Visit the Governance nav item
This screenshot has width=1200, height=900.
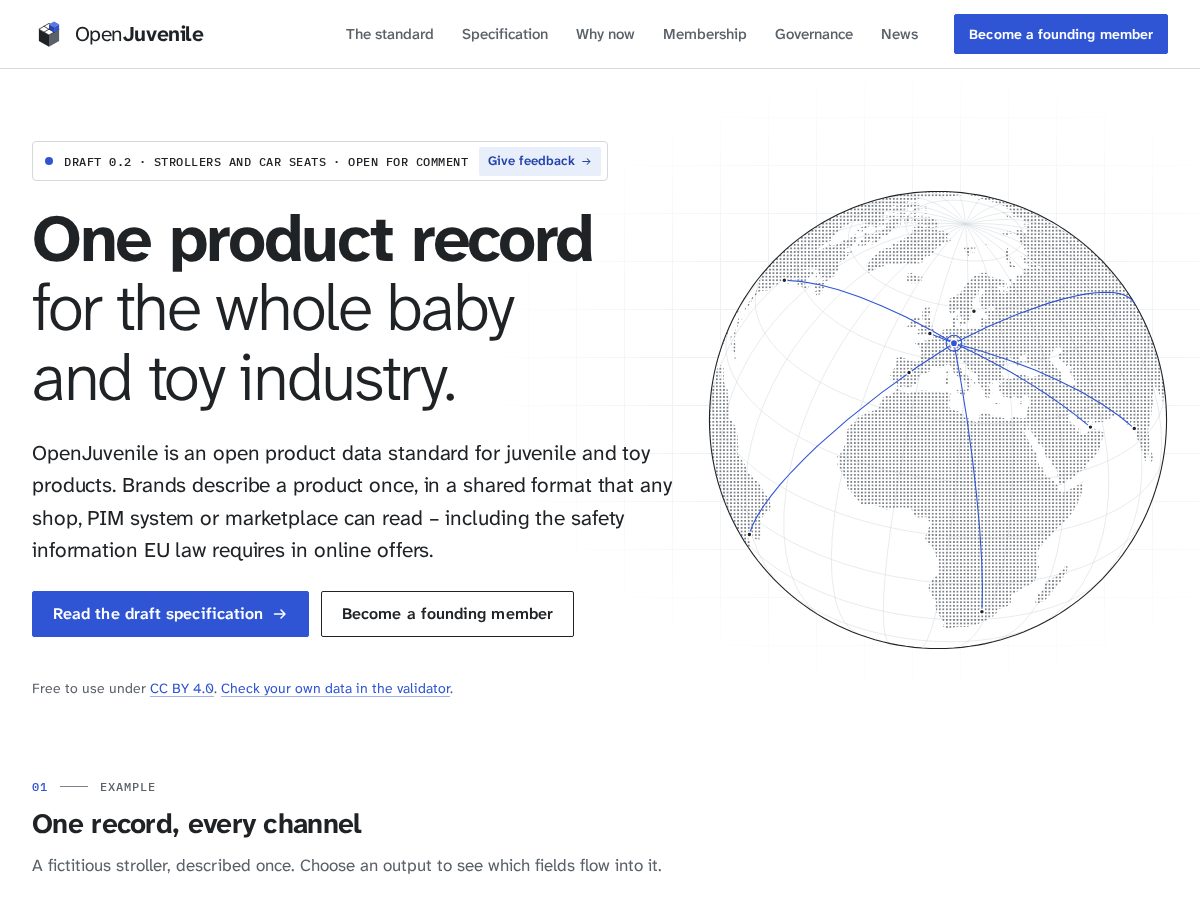[x=814, y=34]
